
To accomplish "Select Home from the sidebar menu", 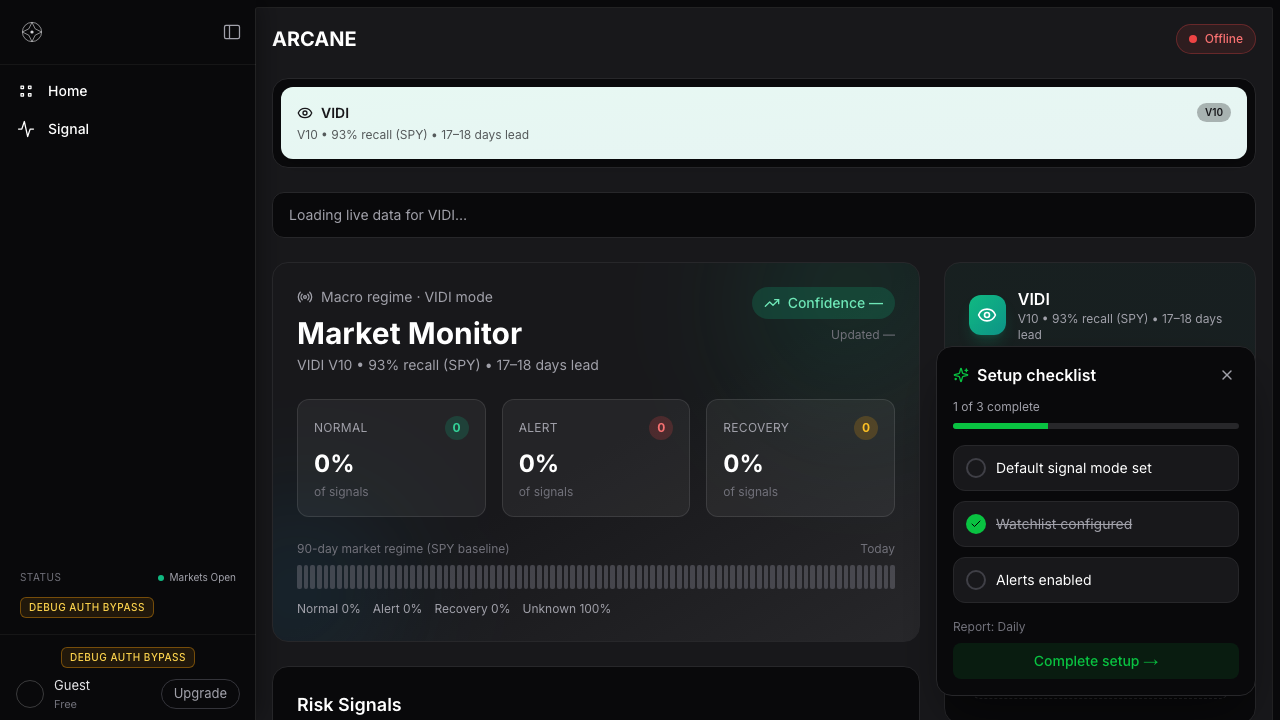I will pos(67,91).
